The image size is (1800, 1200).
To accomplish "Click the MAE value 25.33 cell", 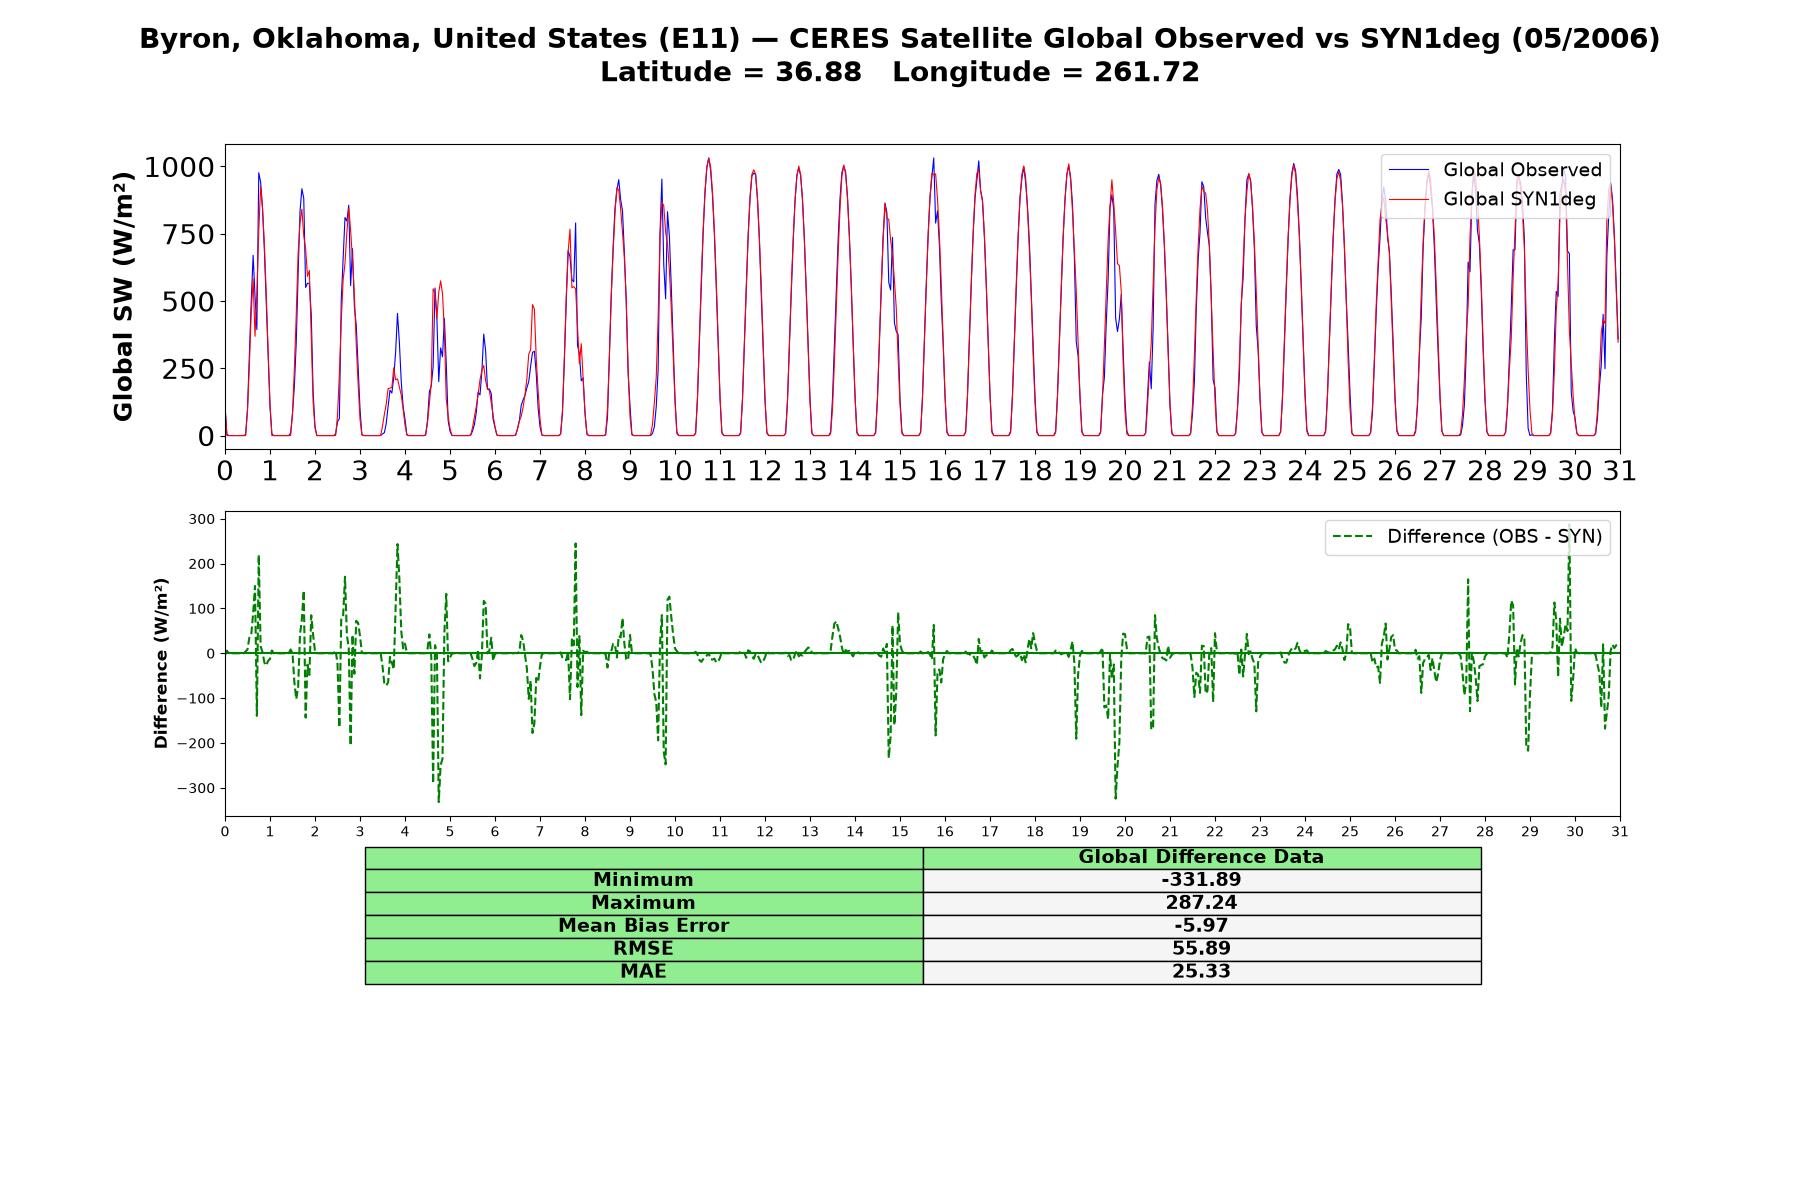I will (x=1202, y=972).
